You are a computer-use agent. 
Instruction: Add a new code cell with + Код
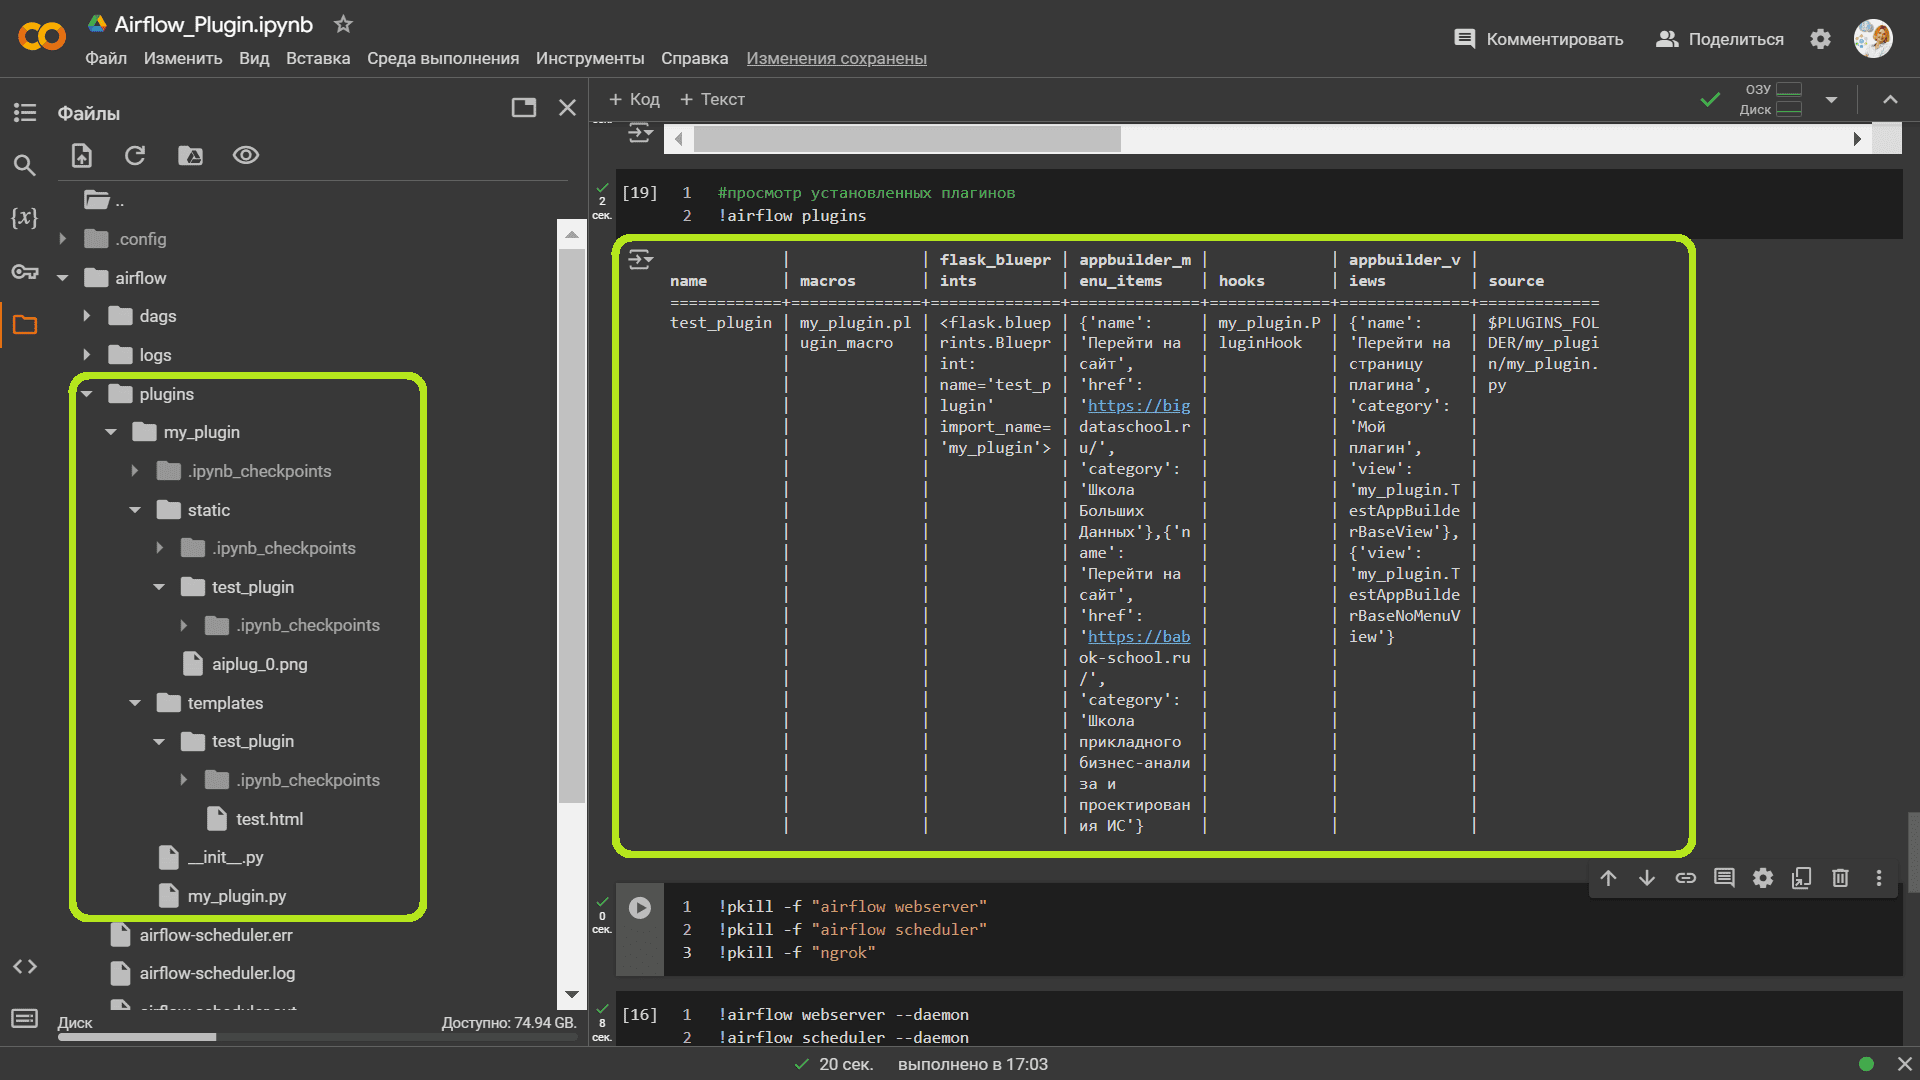click(634, 99)
